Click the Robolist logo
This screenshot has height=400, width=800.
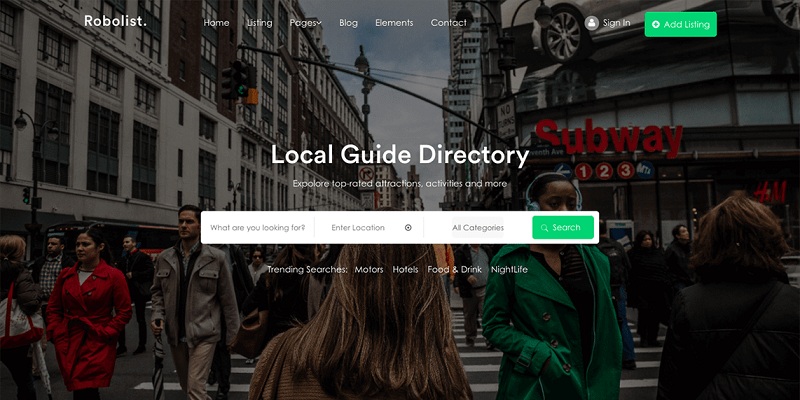(115, 21)
